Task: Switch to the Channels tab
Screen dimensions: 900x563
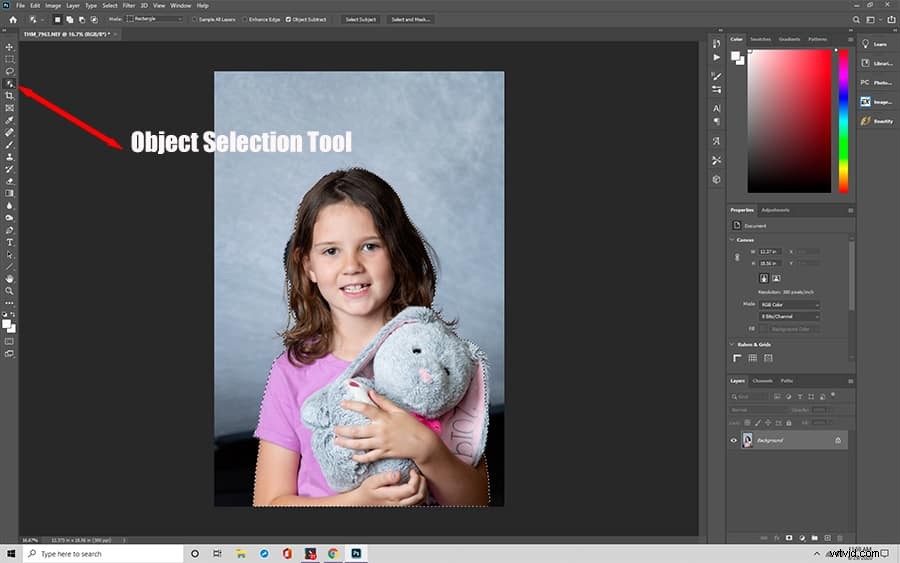Action: [x=762, y=380]
